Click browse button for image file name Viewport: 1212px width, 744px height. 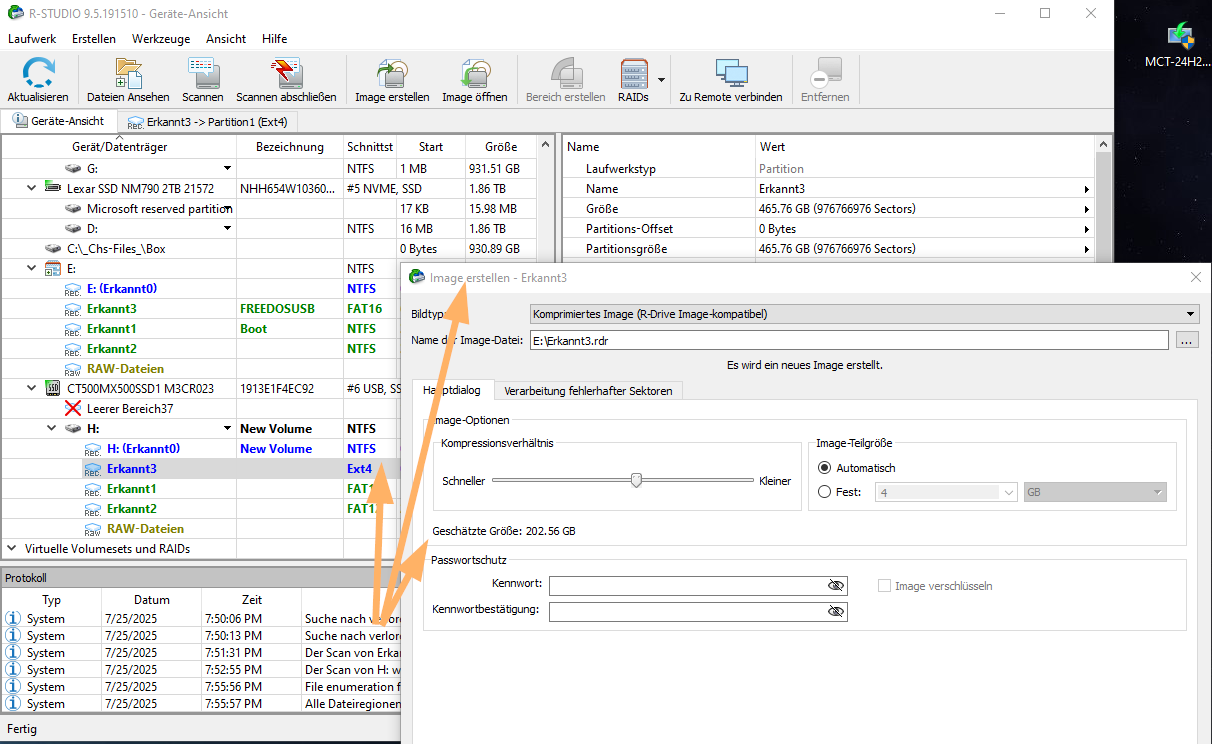pyautogui.click(x=1186, y=340)
